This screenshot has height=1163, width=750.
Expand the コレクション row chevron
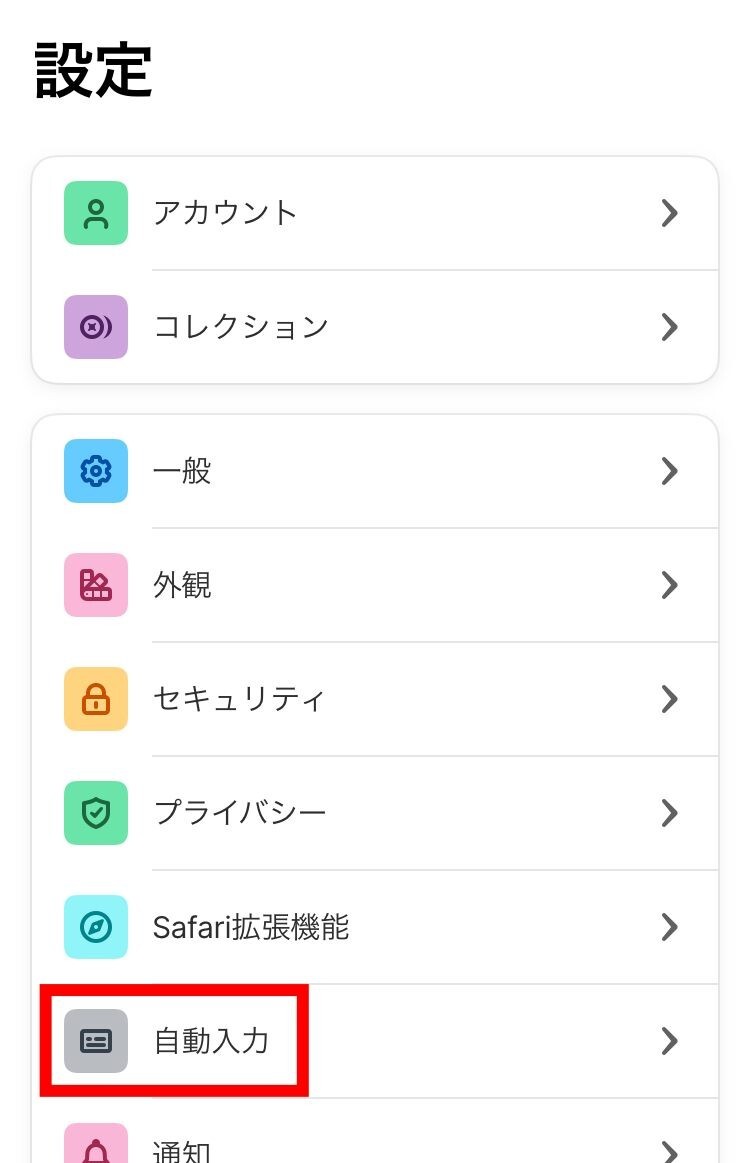(x=670, y=327)
